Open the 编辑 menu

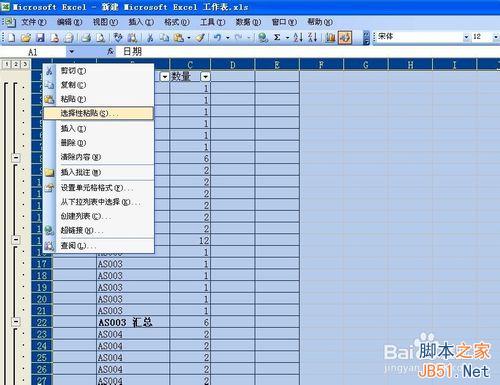pos(69,22)
